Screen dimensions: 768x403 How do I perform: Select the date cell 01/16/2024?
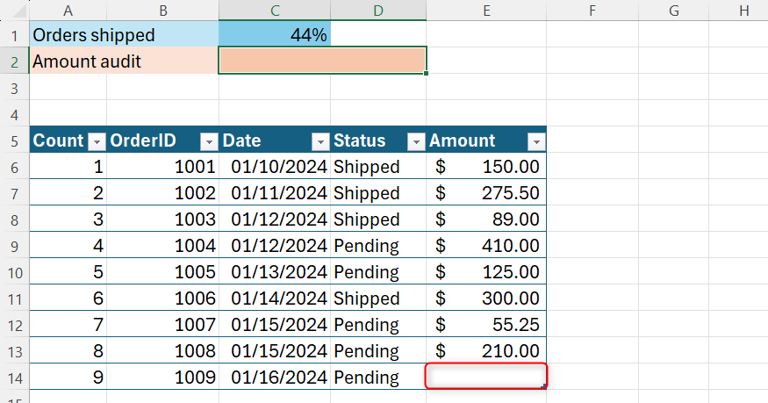(x=275, y=377)
